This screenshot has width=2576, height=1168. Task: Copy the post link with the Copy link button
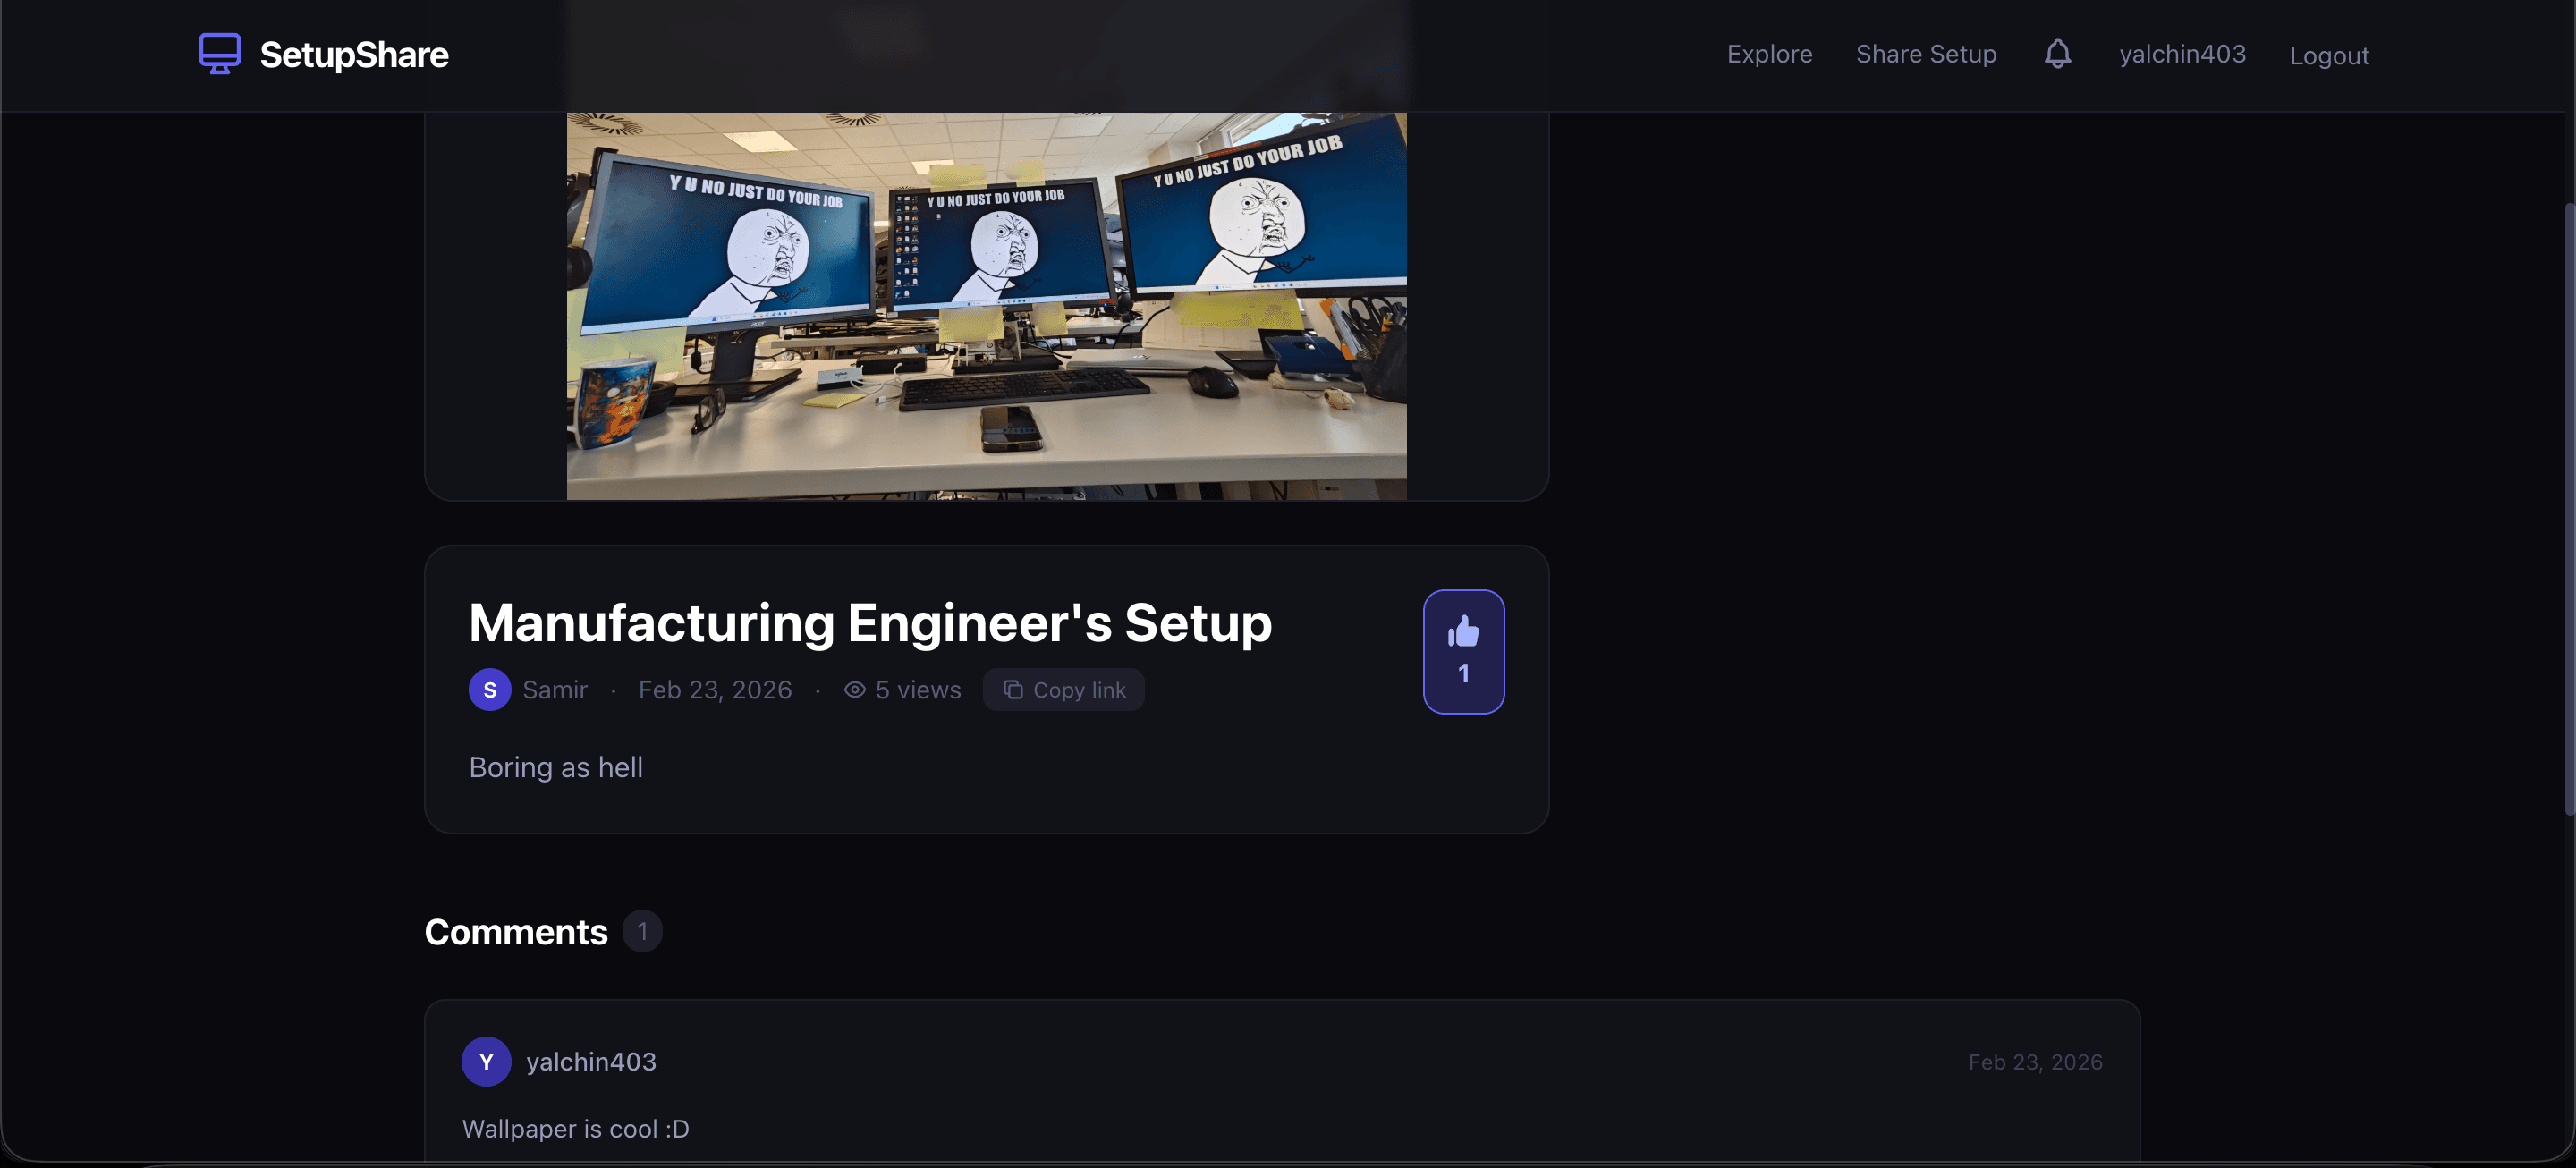(x=1063, y=689)
